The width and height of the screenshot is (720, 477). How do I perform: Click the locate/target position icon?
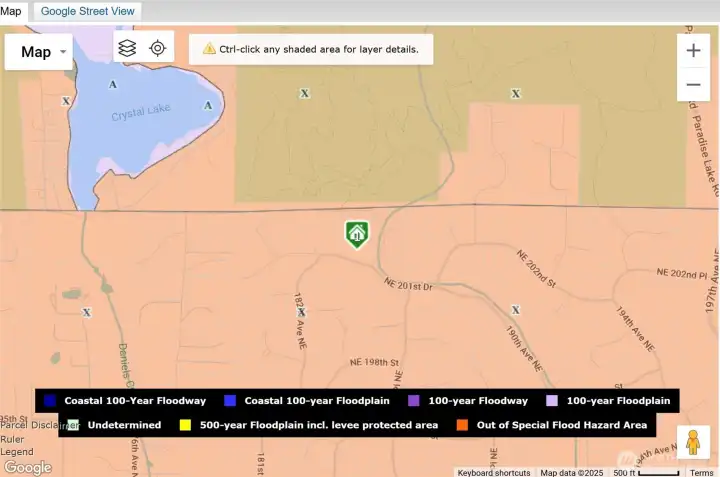pos(157,48)
